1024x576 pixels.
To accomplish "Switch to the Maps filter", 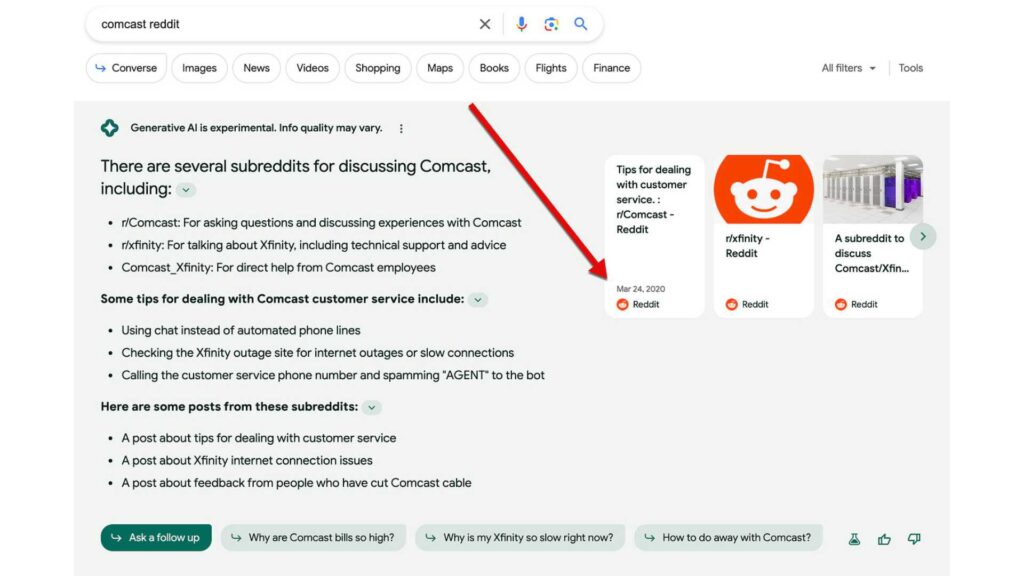I will (x=440, y=68).
